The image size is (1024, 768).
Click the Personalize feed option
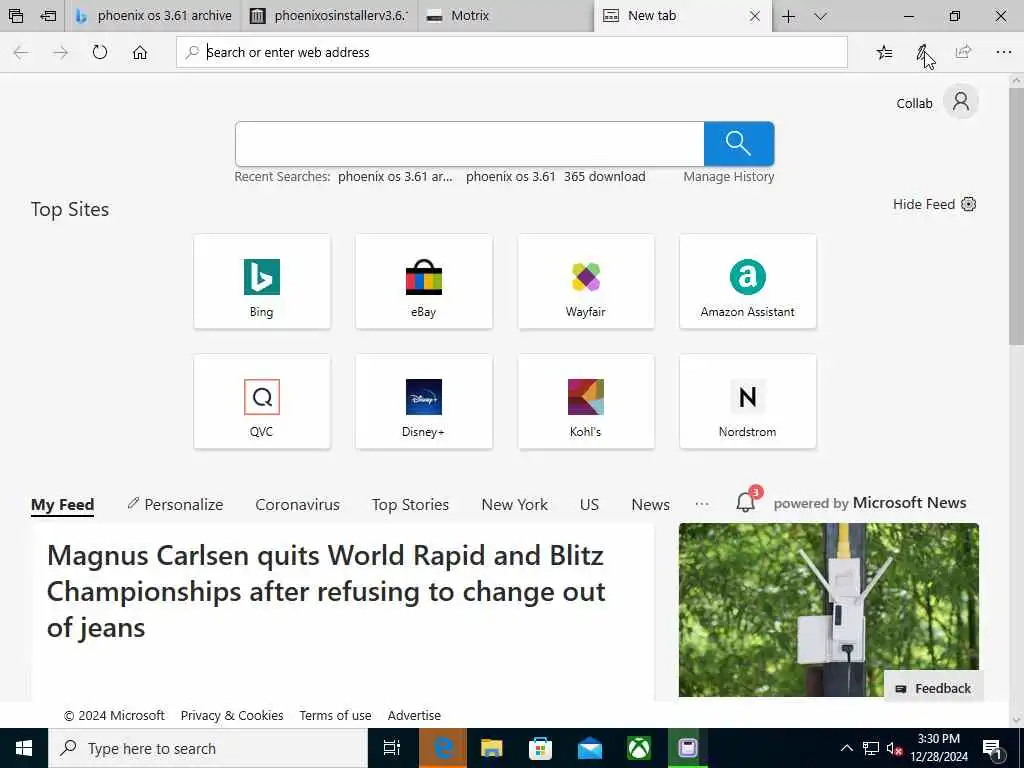click(x=175, y=505)
